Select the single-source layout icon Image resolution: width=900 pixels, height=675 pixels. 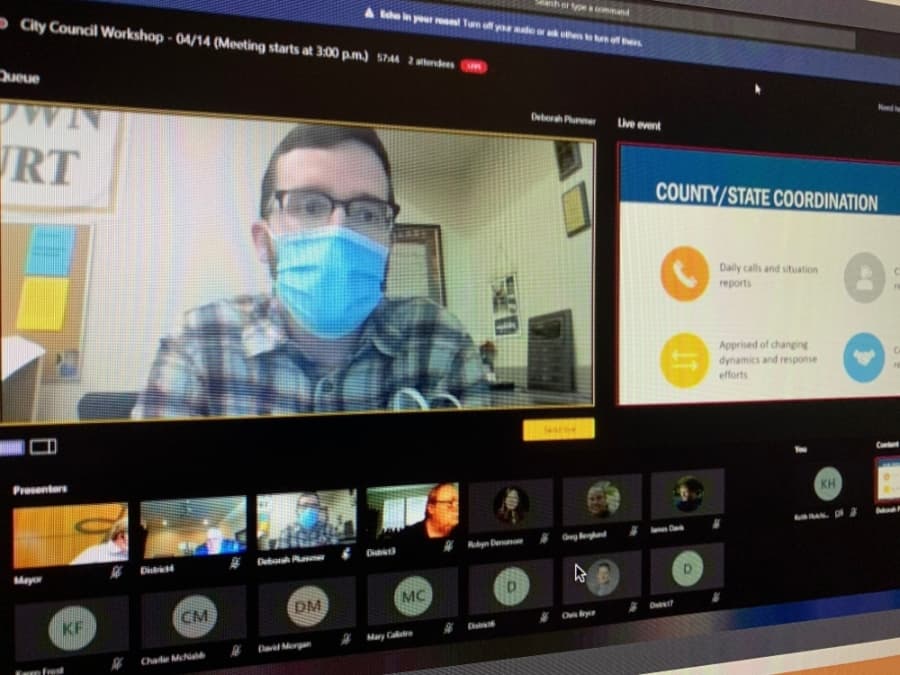(x=11, y=448)
